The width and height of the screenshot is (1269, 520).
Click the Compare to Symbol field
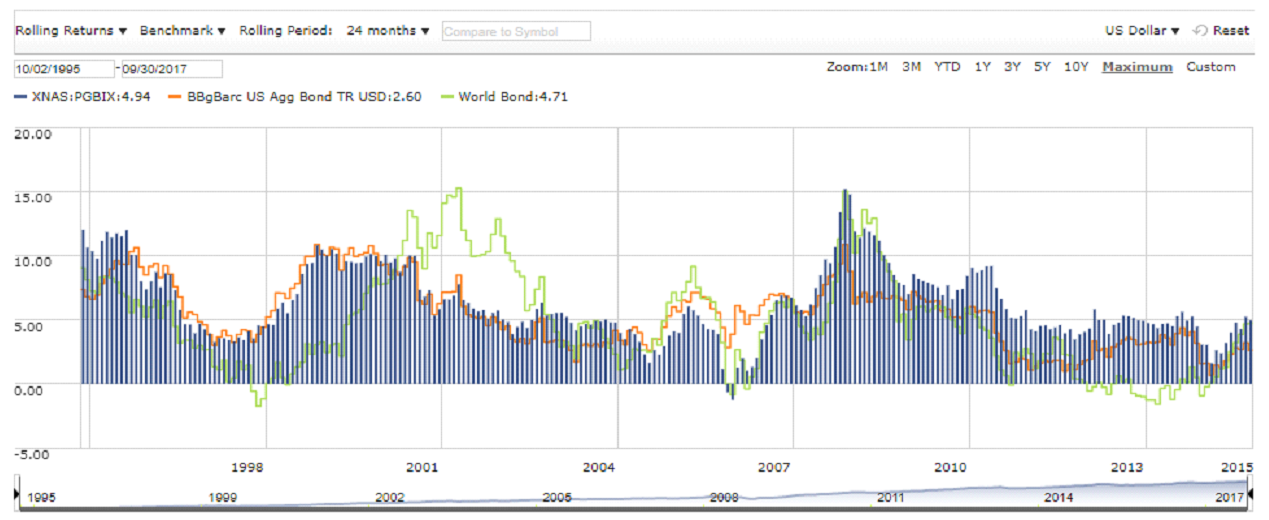(x=515, y=32)
